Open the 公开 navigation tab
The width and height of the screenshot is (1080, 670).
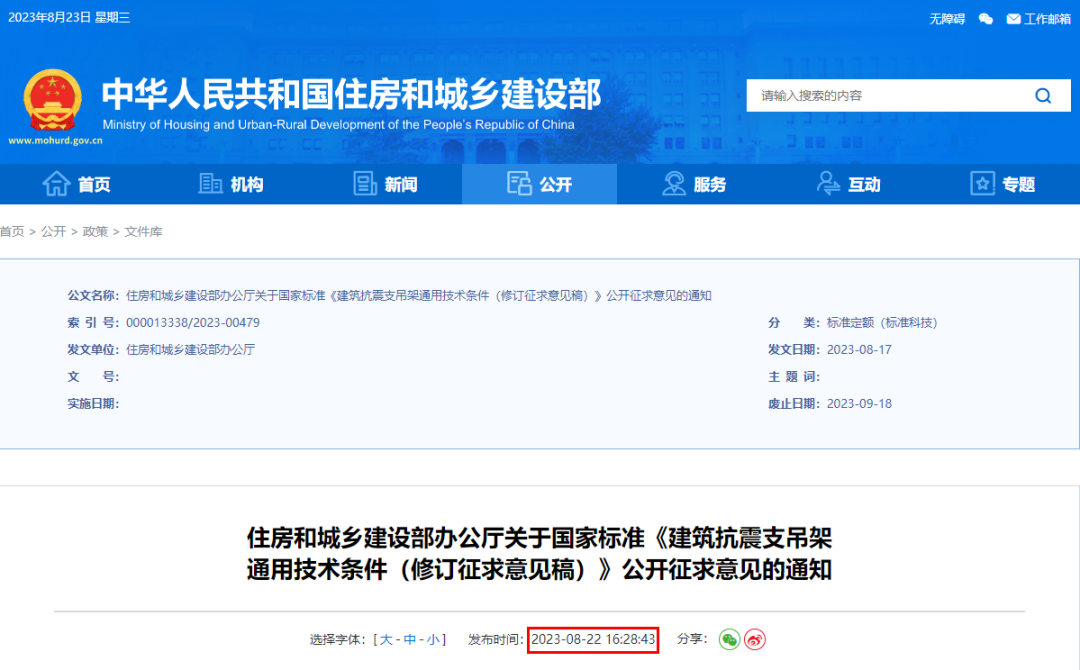pyautogui.click(x=539, y=184)
